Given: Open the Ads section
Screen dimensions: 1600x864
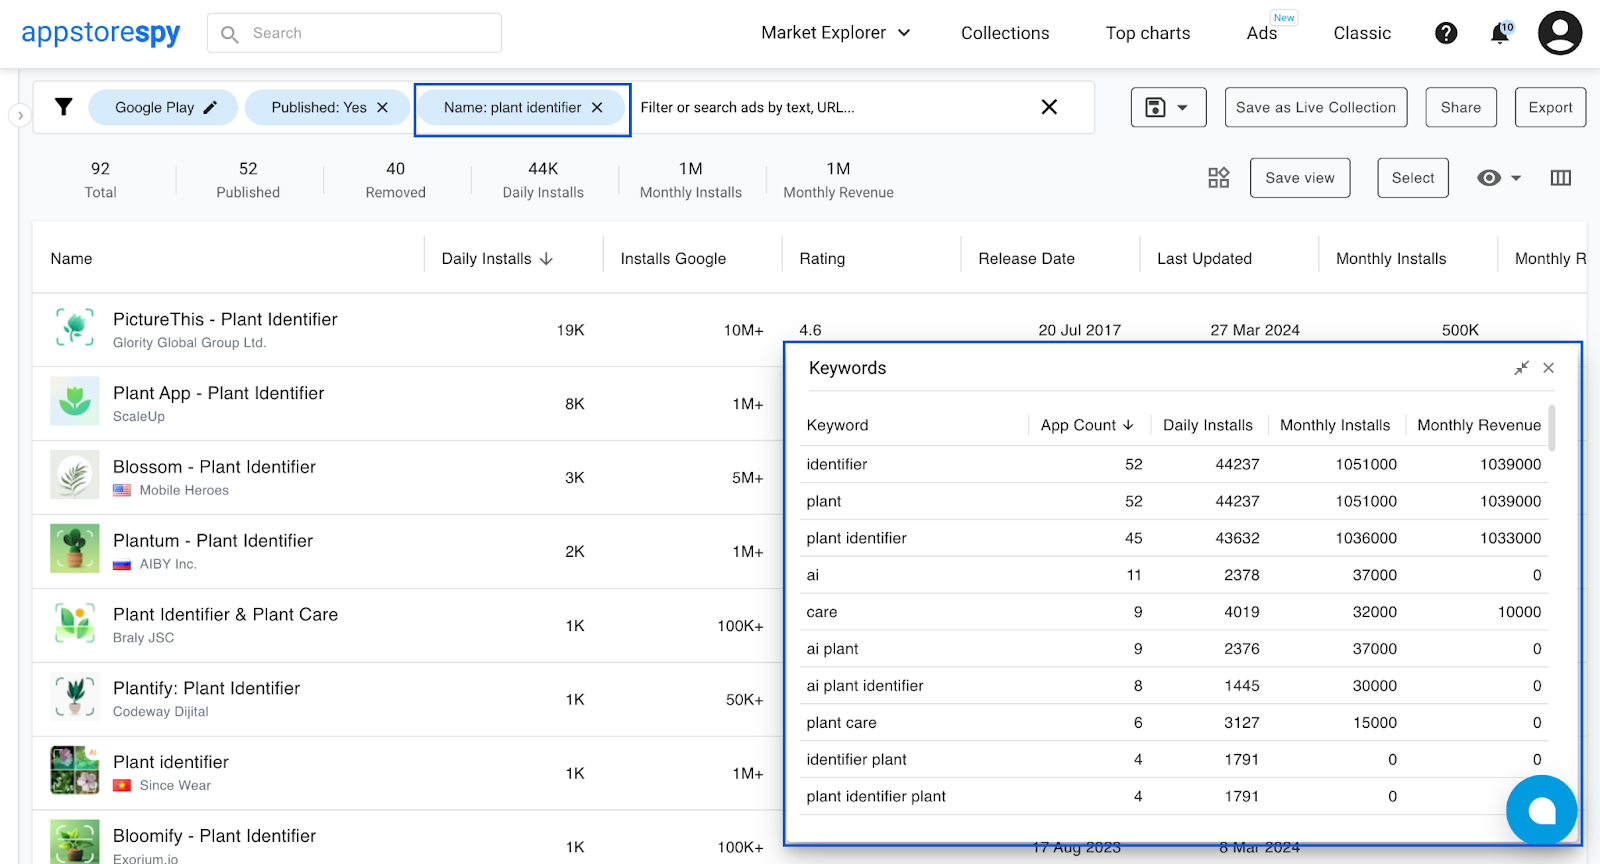Looking at the screenshot, I should (1262, 33).
